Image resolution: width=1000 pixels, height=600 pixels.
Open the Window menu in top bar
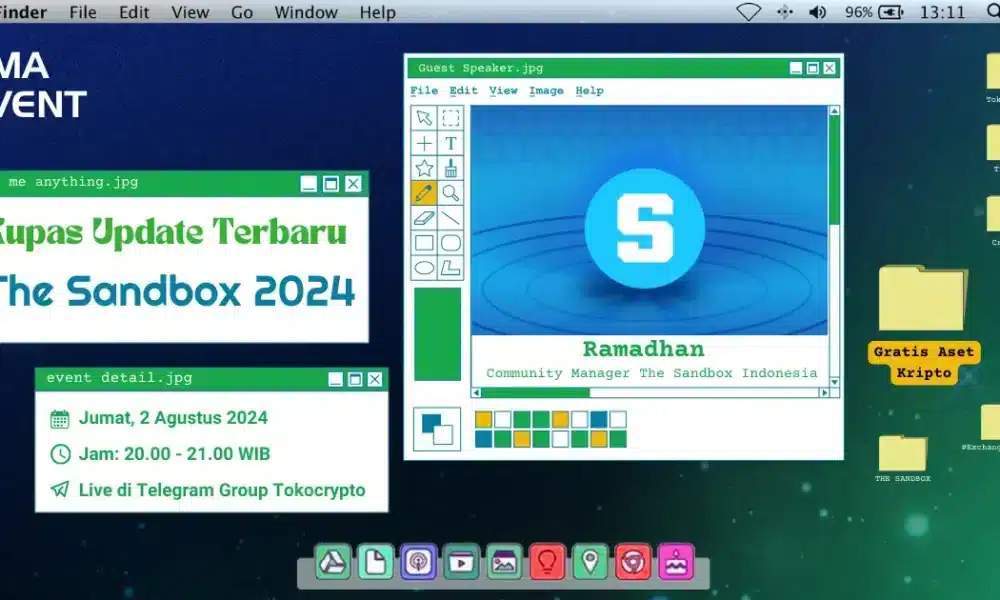tap(305, 12)
